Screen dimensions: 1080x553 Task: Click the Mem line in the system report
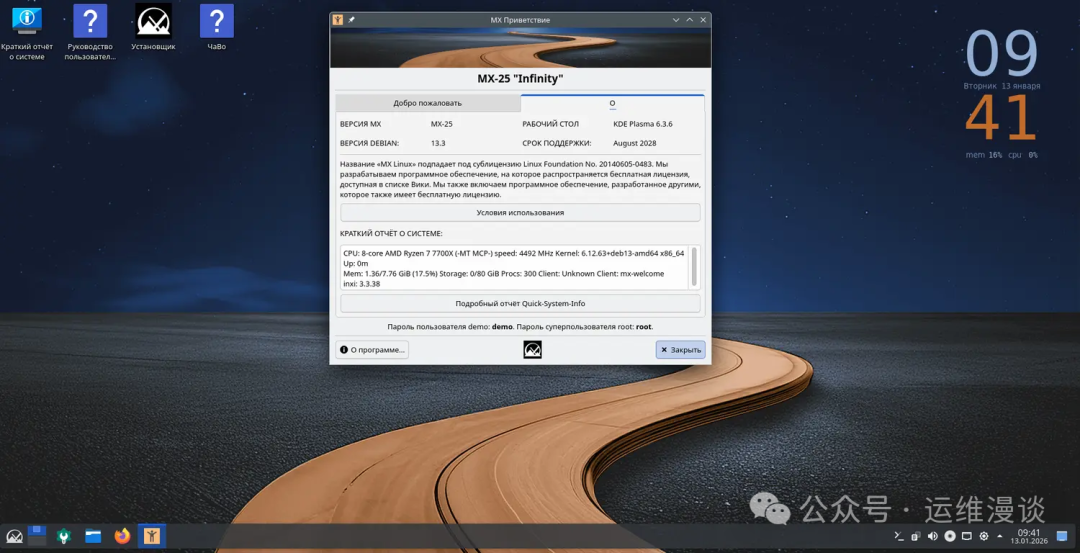click(x=503, y=273)
